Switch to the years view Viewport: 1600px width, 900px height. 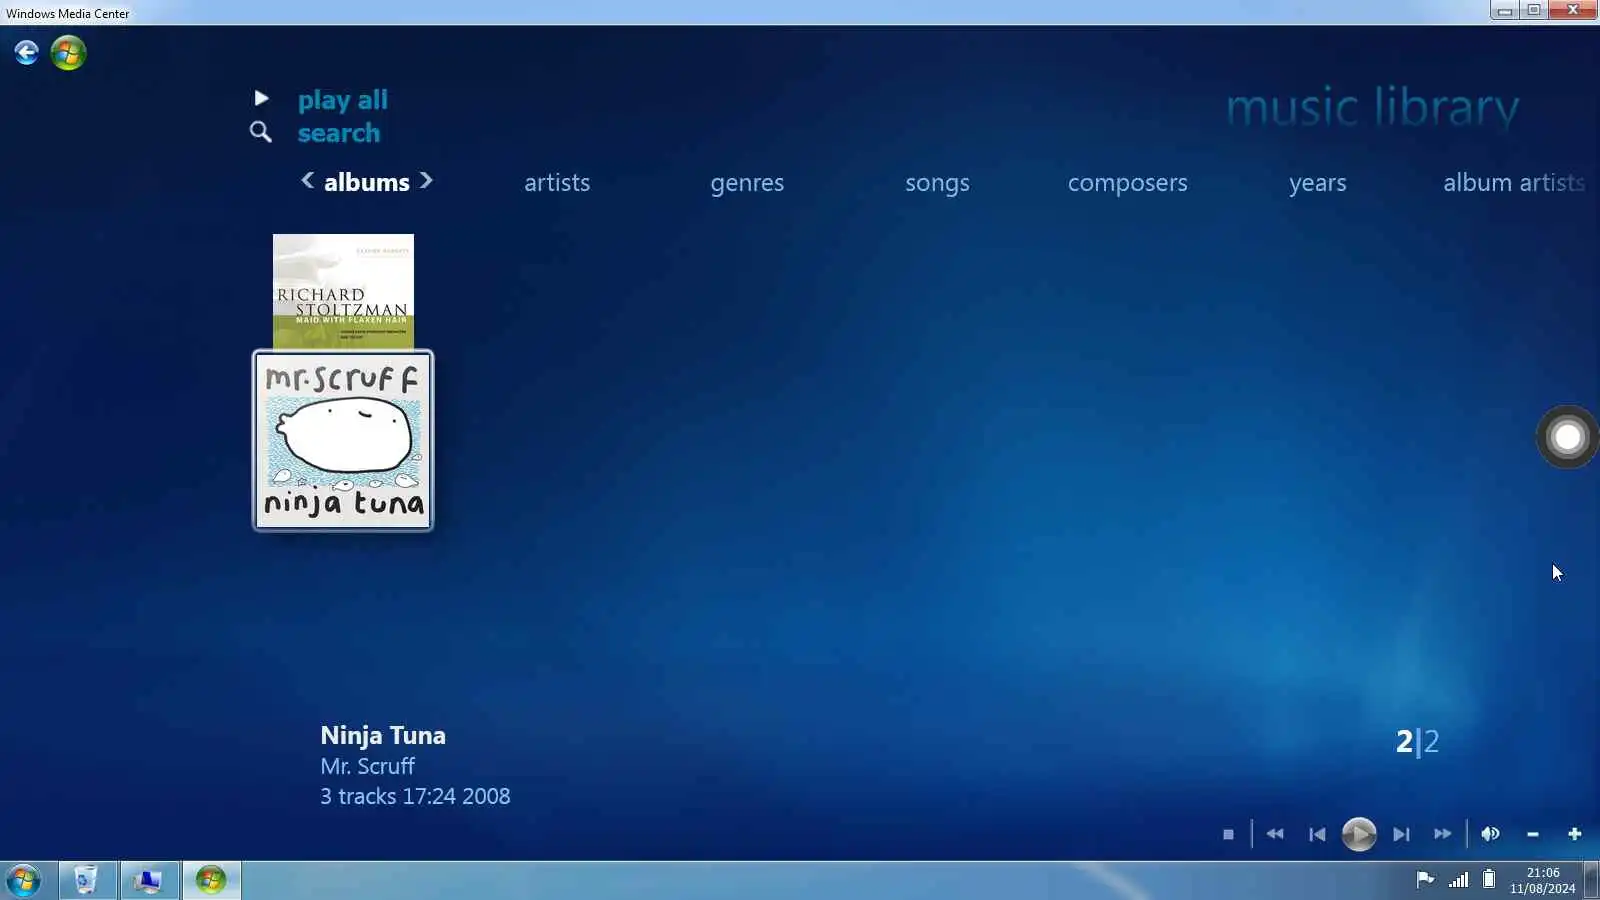(1317, 183)
